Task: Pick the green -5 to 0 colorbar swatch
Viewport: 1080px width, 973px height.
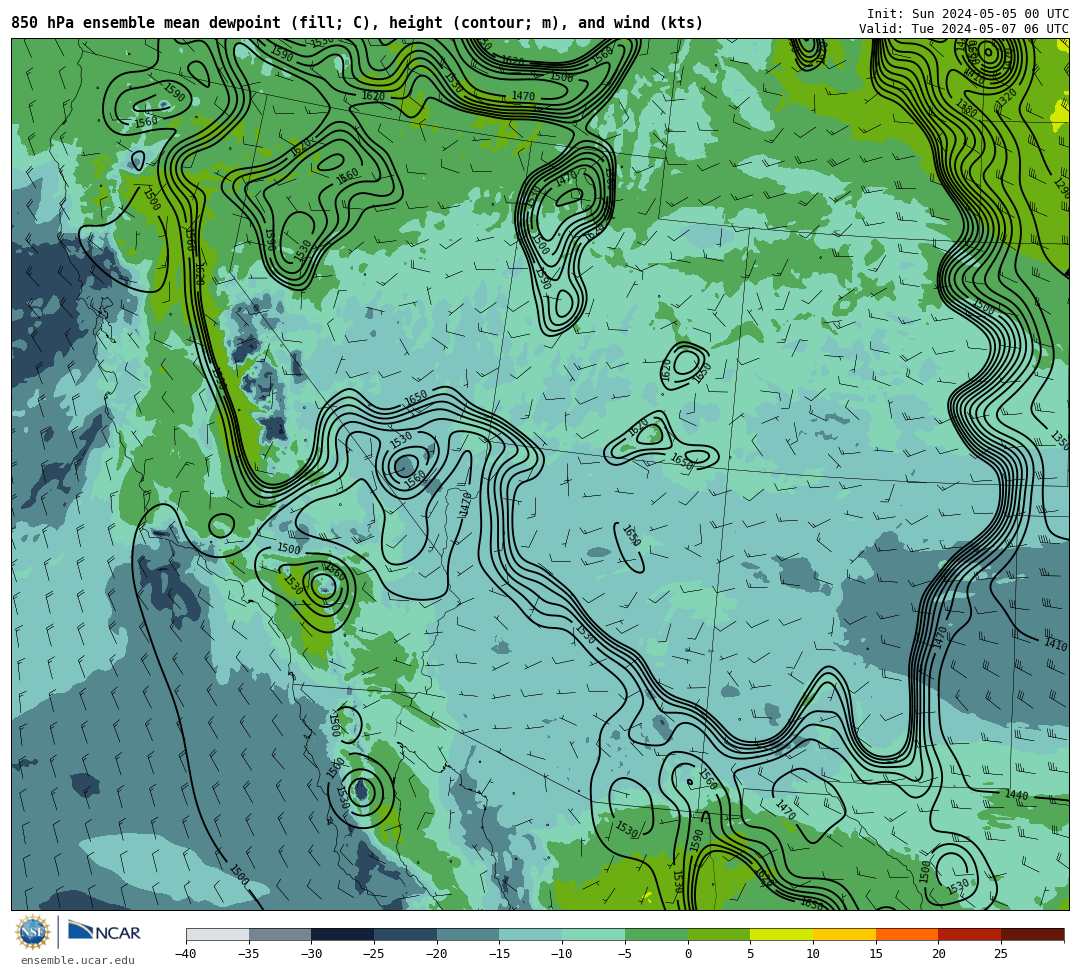Action: (x=656, y=934)
